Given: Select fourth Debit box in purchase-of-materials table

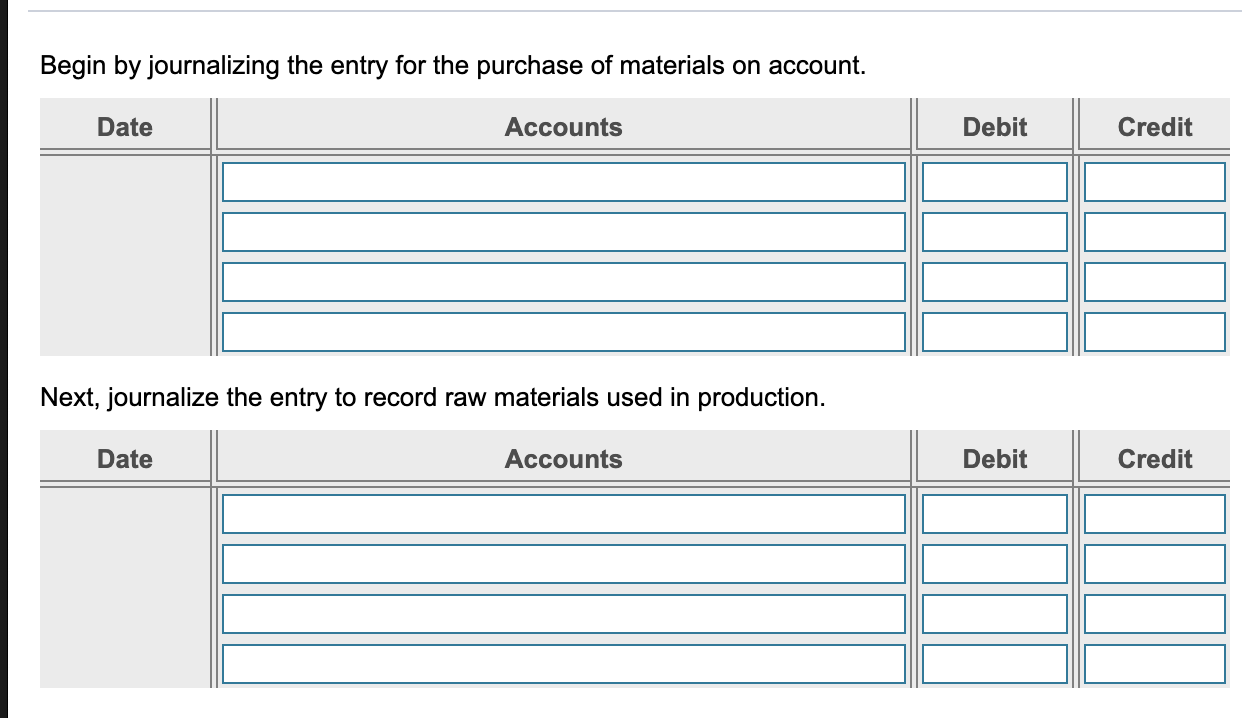Looking at the screenshot, I should [995, 331].
